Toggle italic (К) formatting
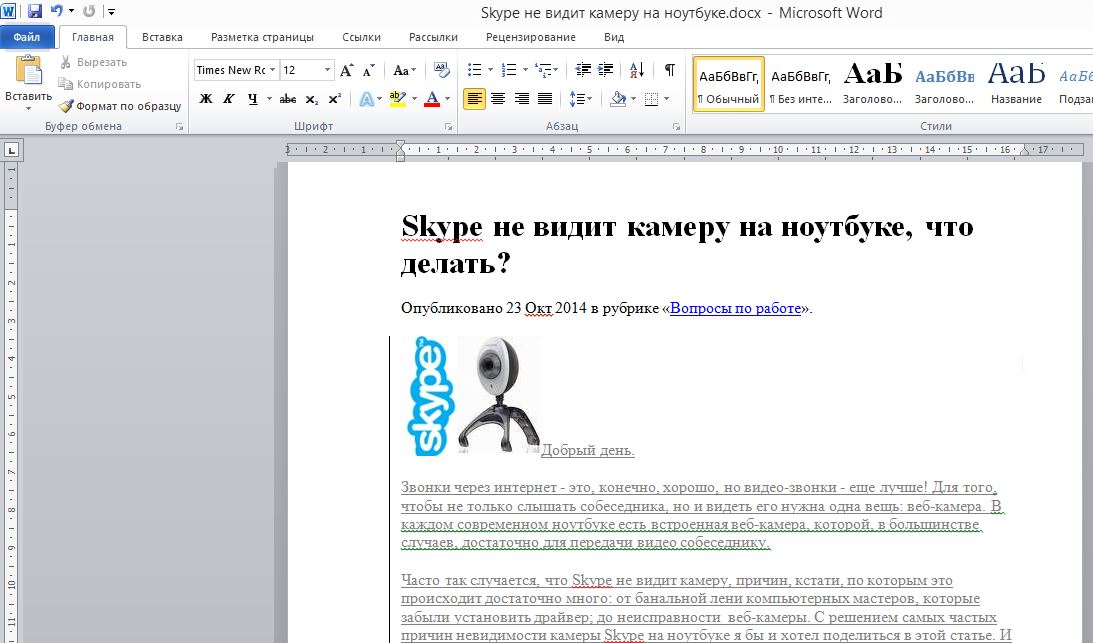 point(229,99)
